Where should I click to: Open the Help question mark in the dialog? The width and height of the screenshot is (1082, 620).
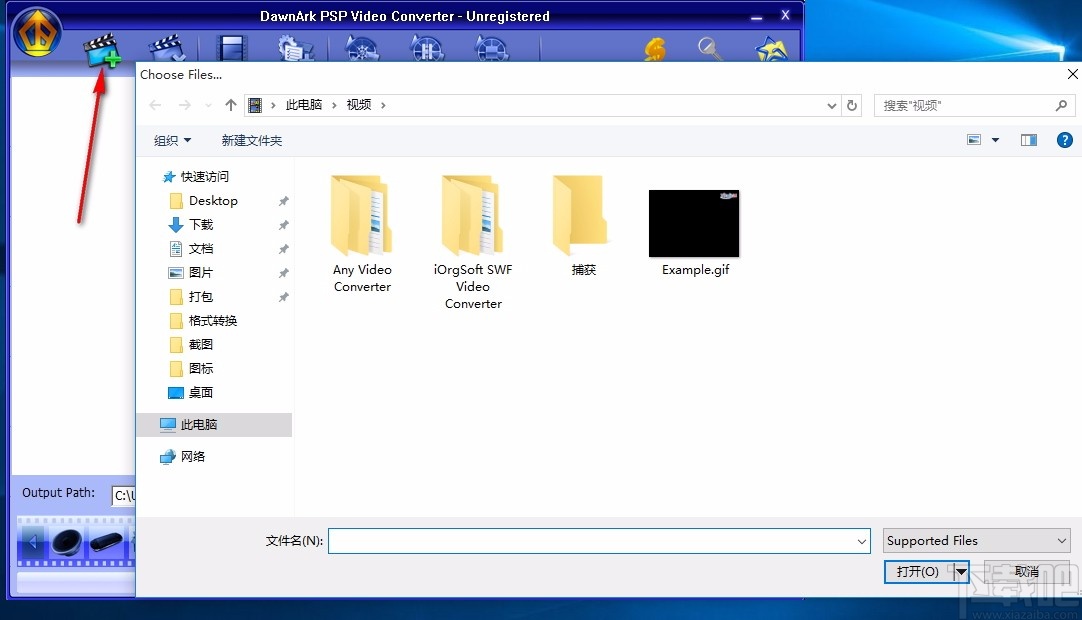[1064, 139]
